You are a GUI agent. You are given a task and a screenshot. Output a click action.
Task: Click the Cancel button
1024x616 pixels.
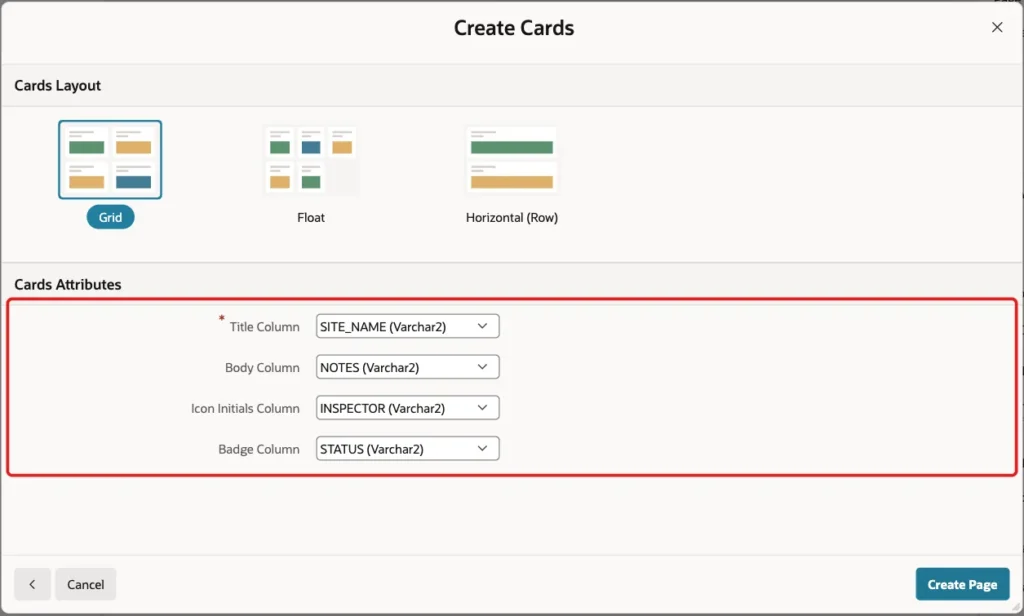tap(86, 584)
